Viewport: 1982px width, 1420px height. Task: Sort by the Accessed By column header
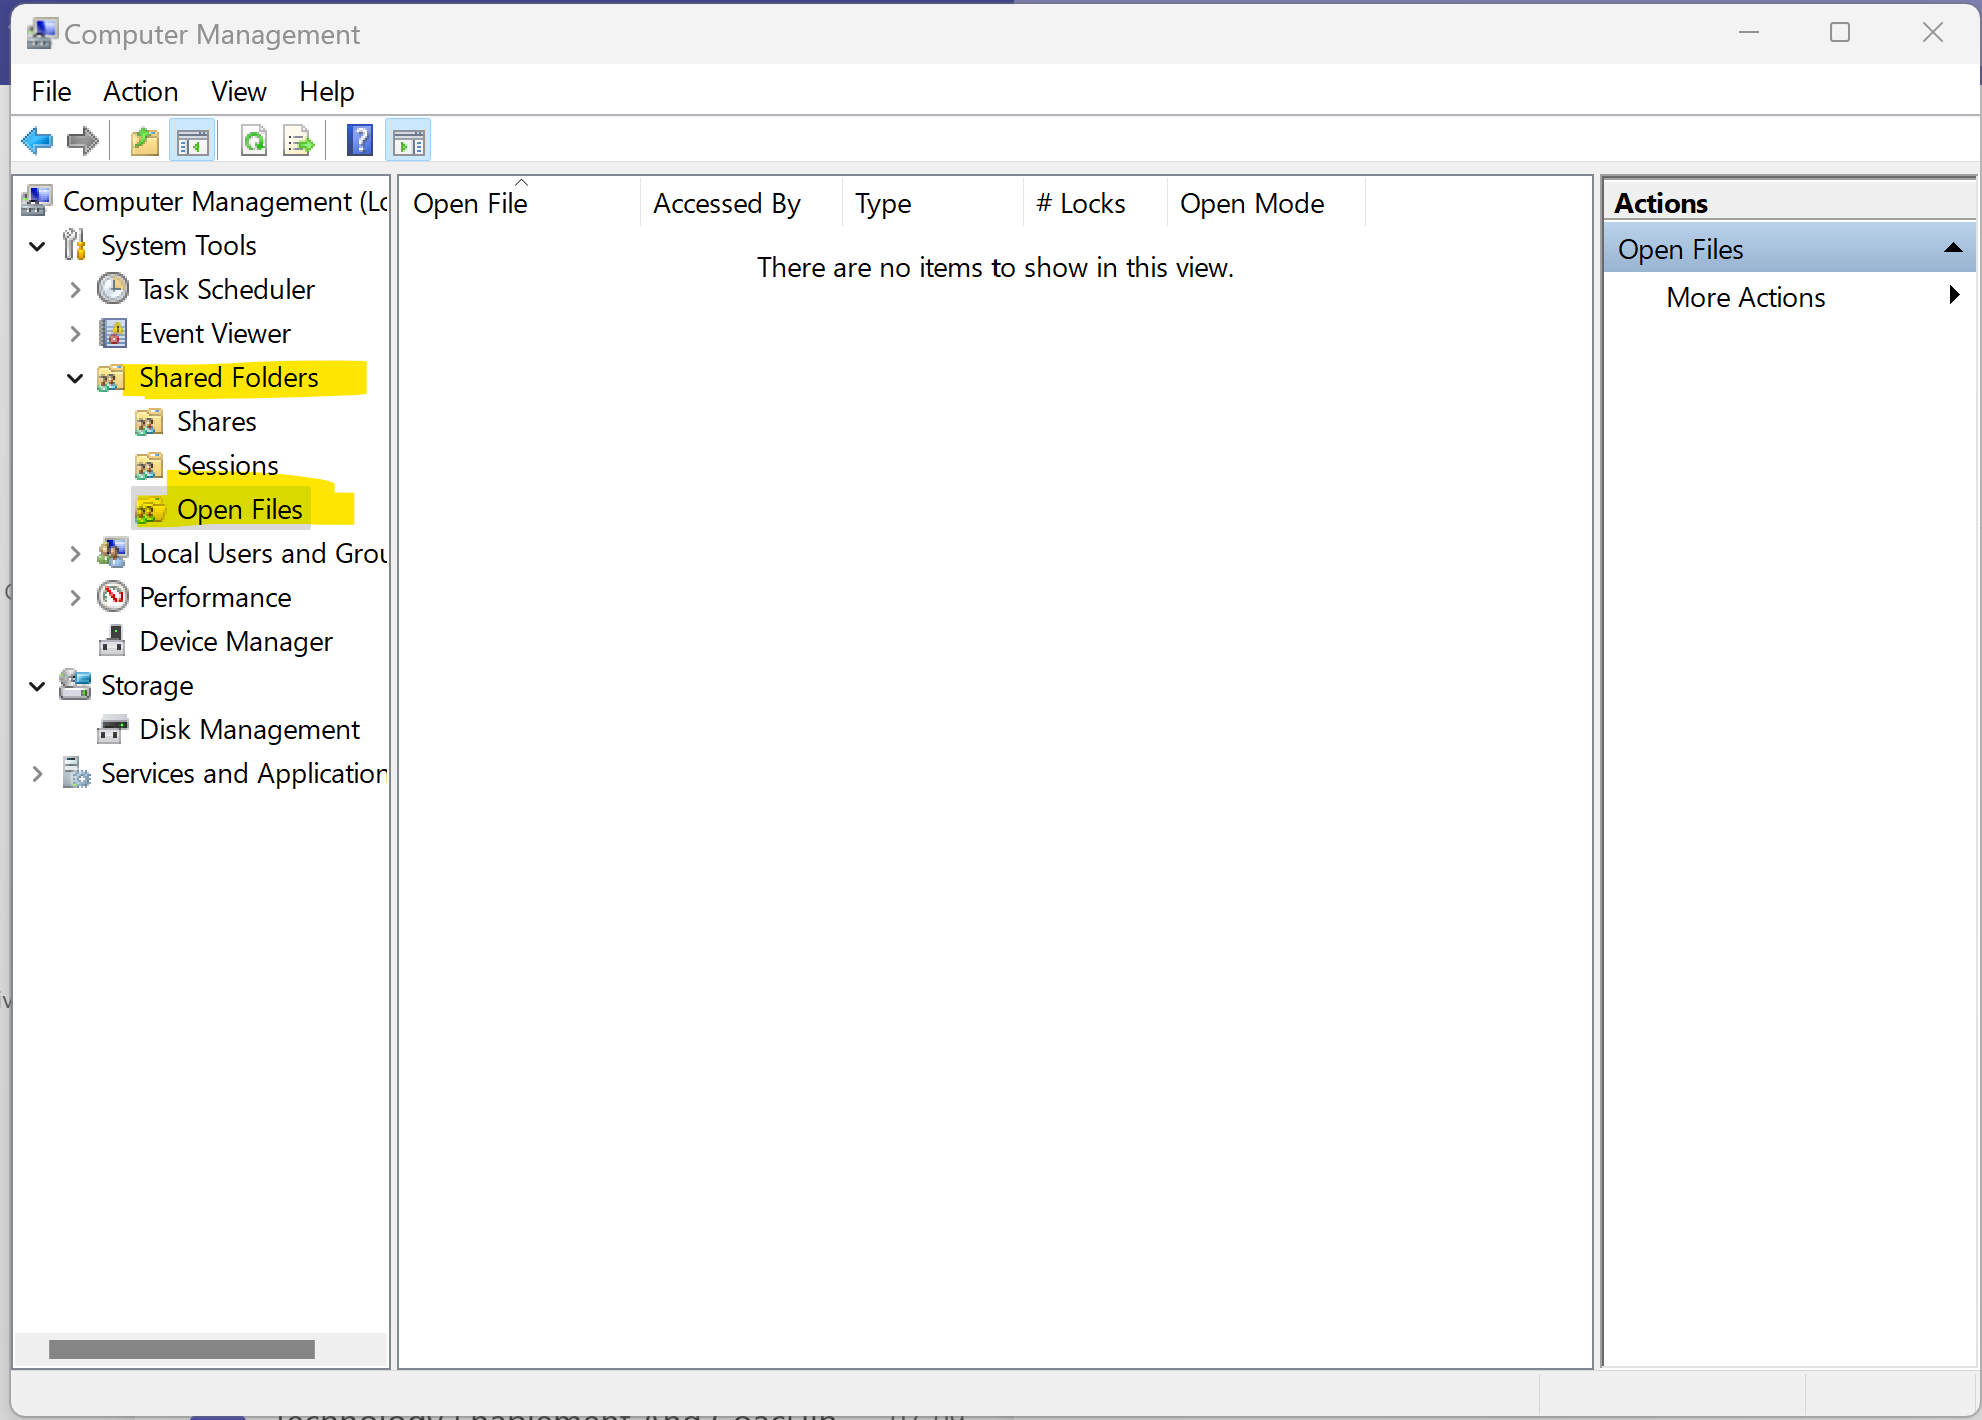tap(727, 203)
